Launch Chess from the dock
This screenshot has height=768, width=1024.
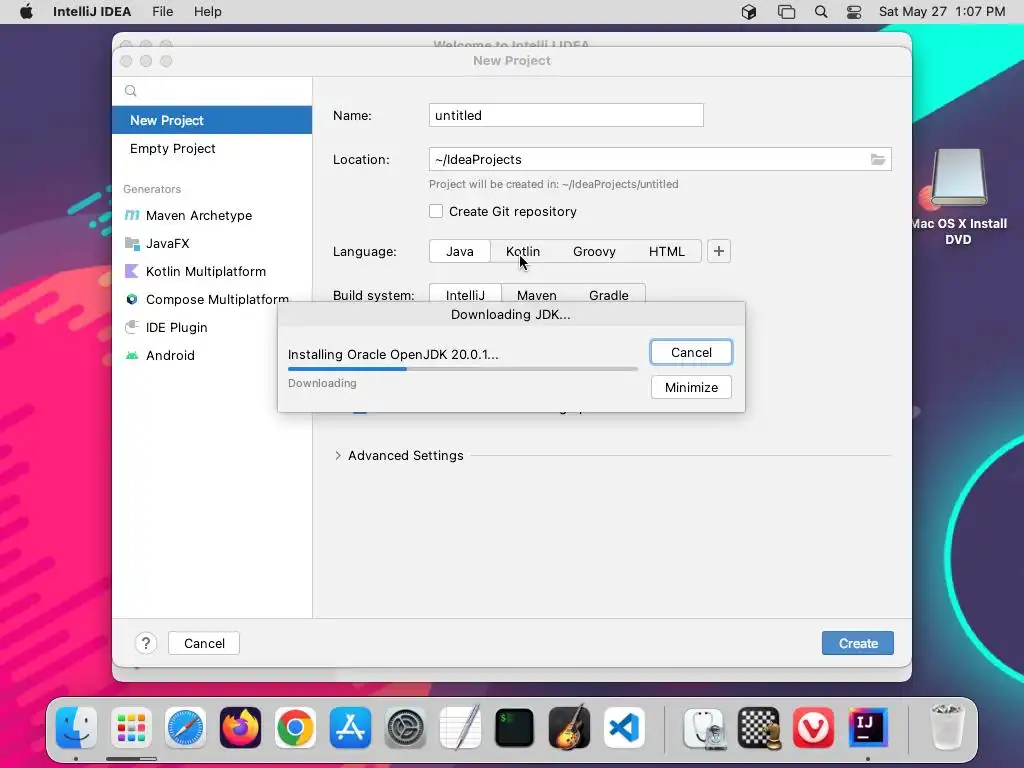759,728
